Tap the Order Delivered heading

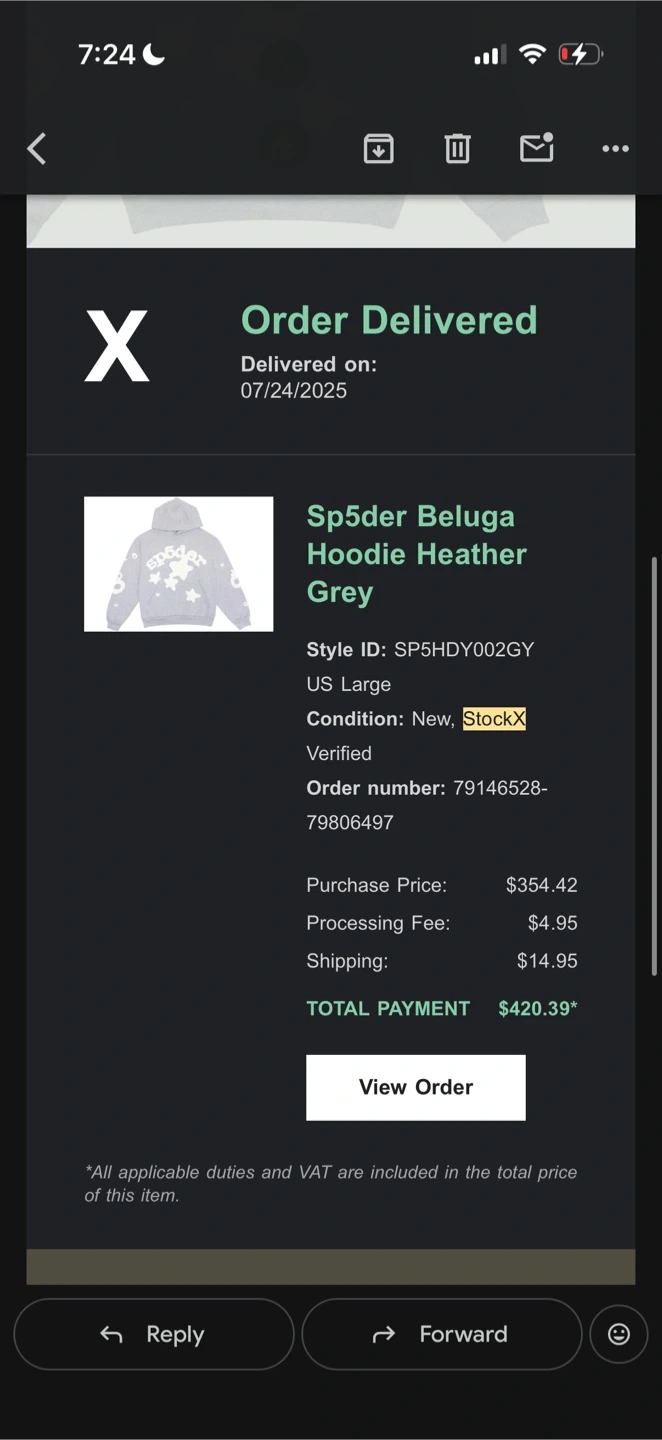(x=389, y=320)
